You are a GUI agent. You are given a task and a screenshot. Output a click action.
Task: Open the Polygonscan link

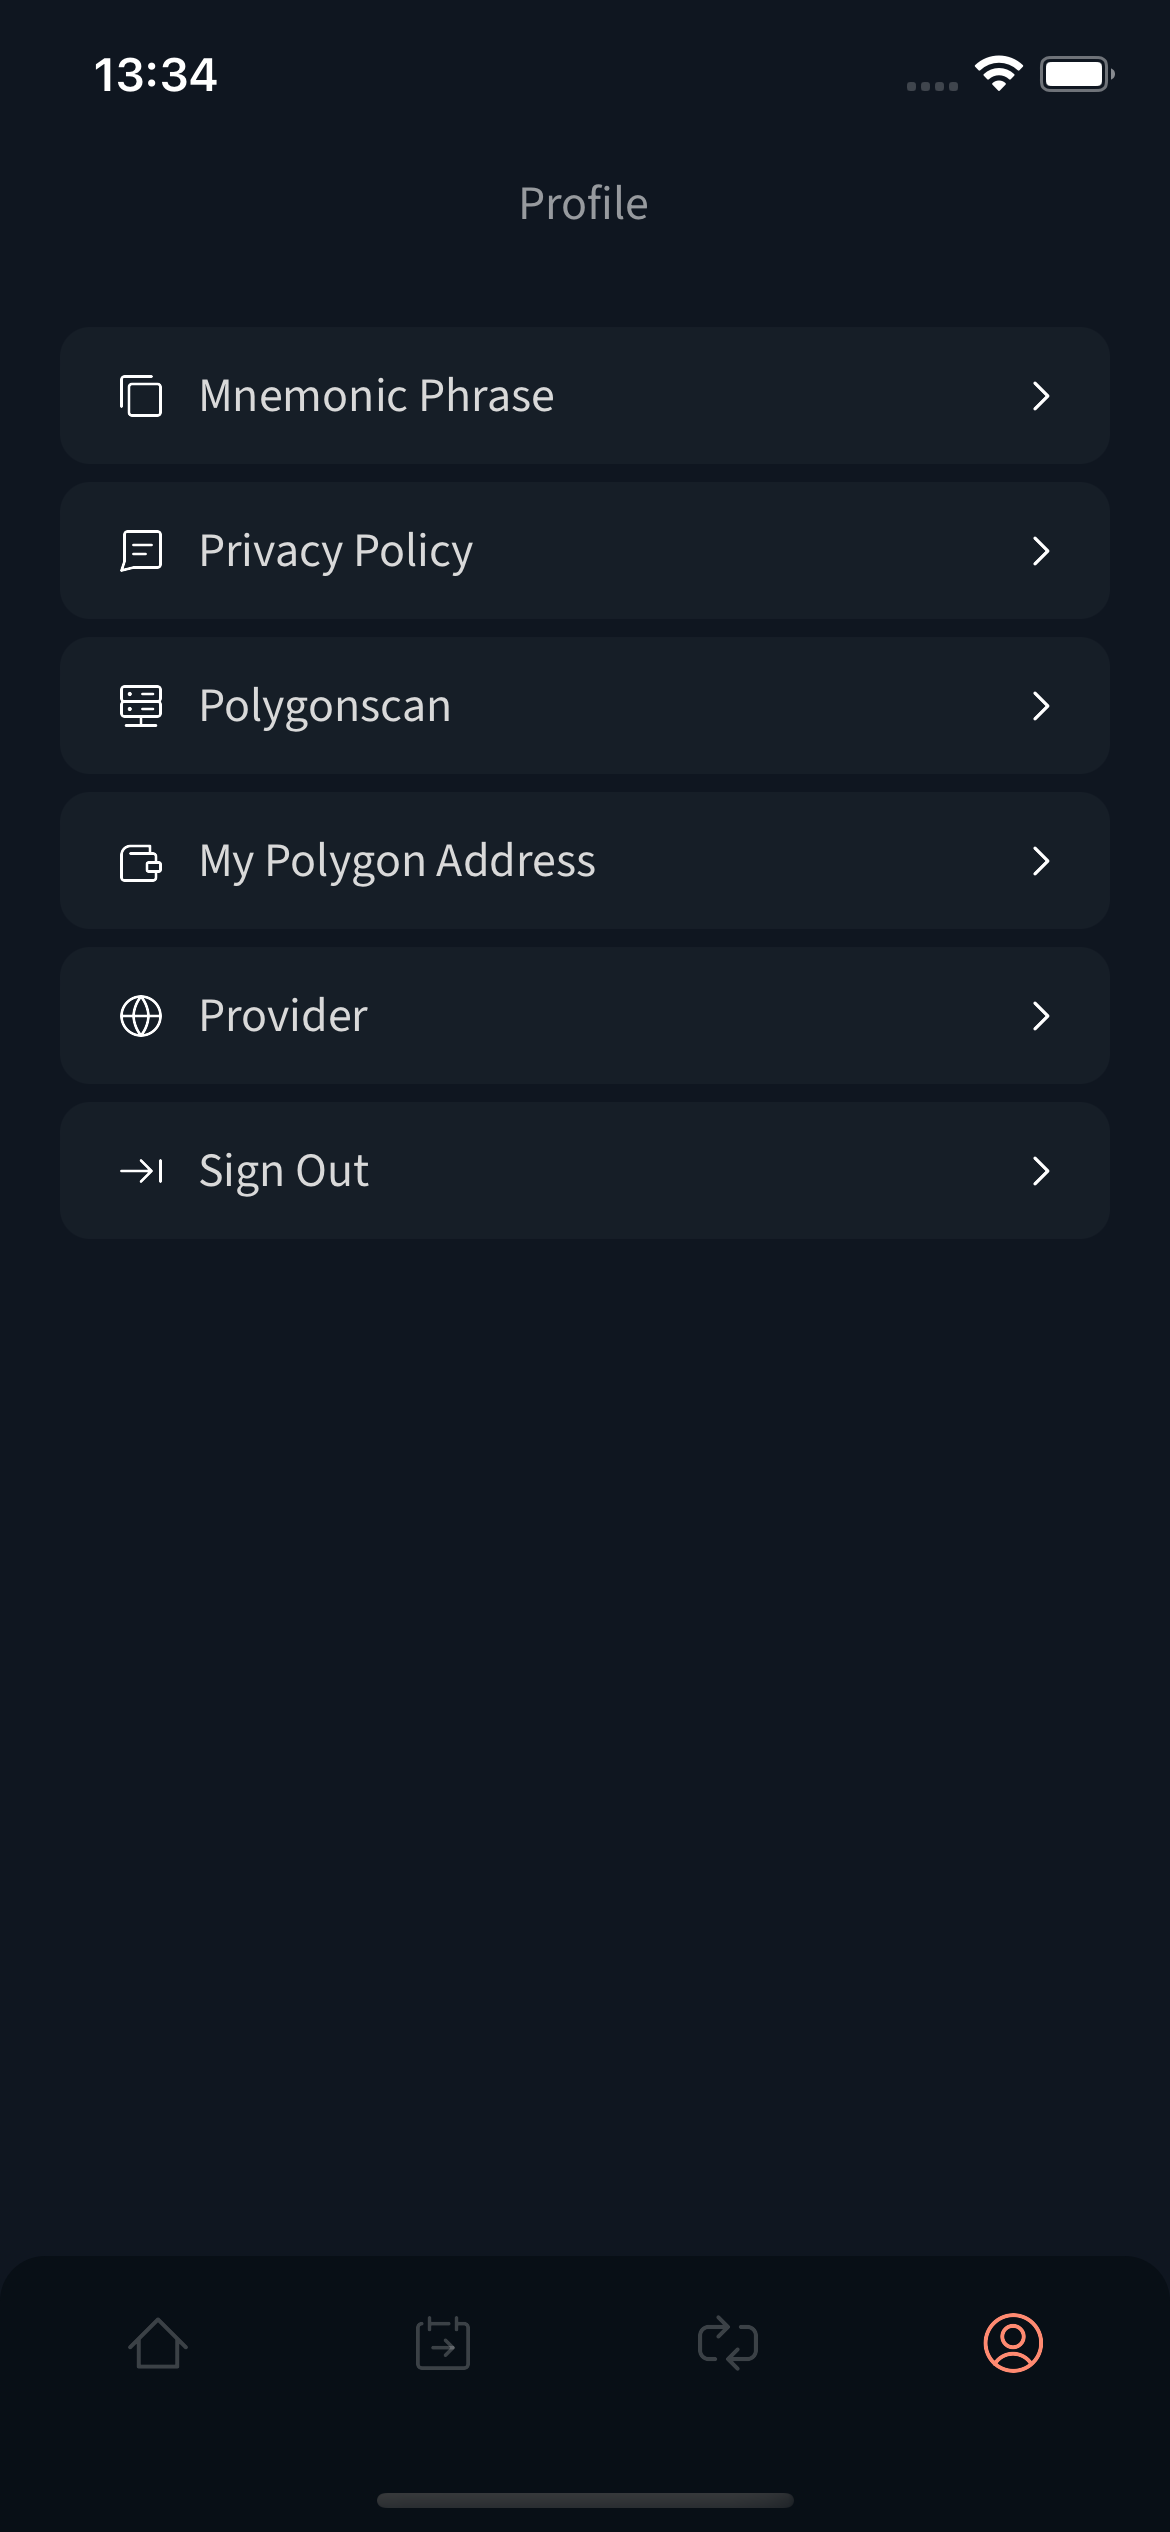click(325, 706)
